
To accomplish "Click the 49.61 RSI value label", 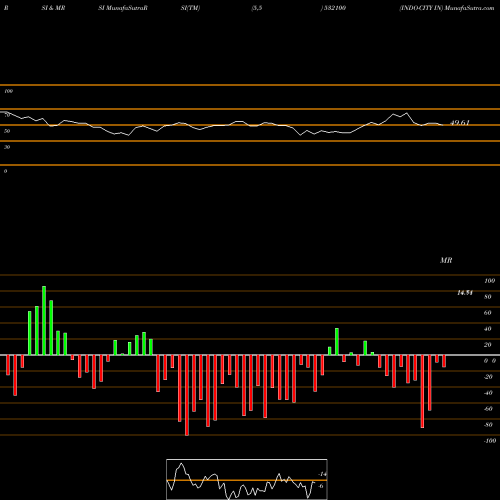I will coord(460,123).
